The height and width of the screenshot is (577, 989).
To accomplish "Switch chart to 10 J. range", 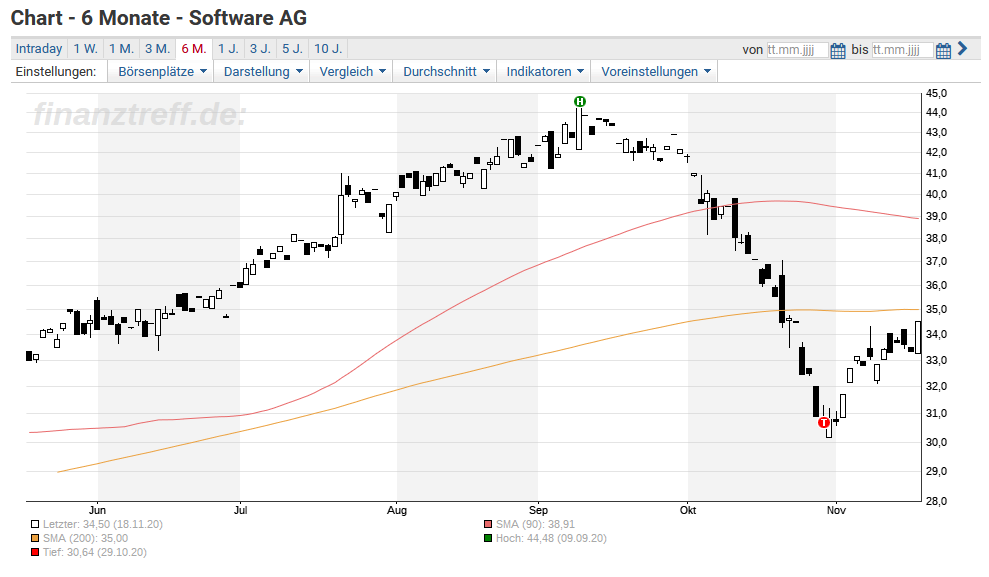I will click(328, 49).
